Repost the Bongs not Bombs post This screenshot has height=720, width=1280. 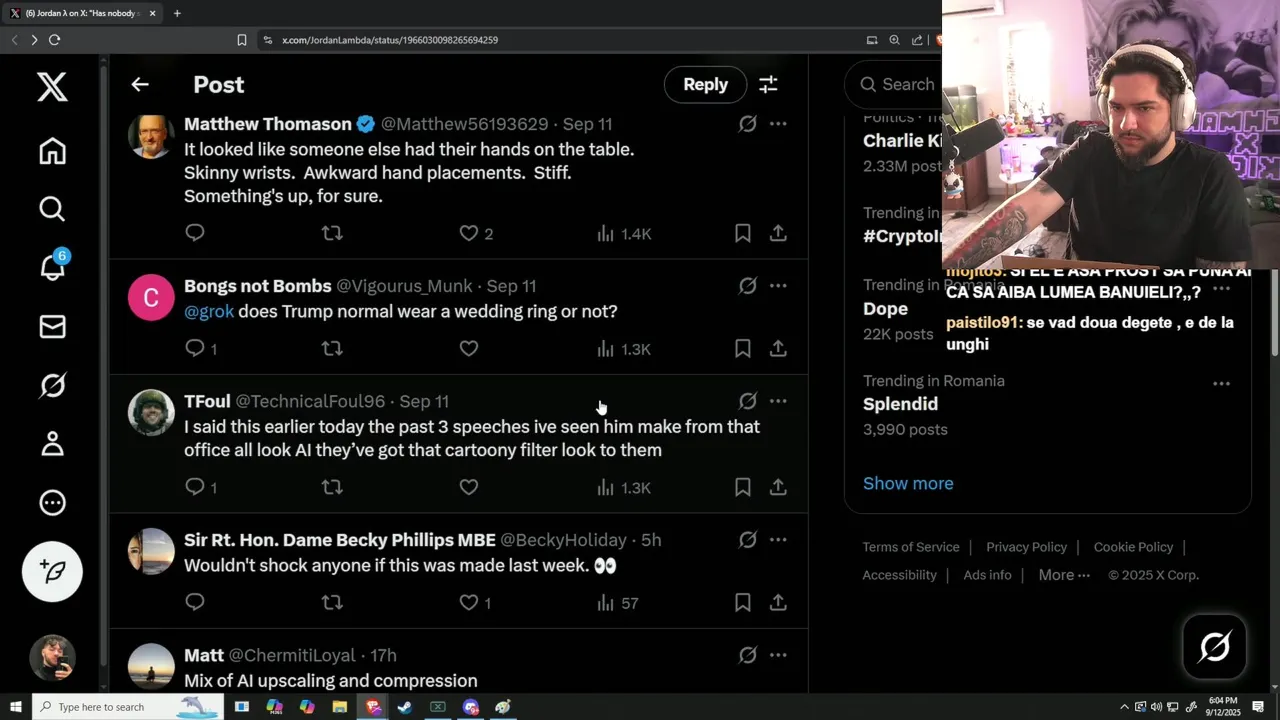tap(332, 348)
